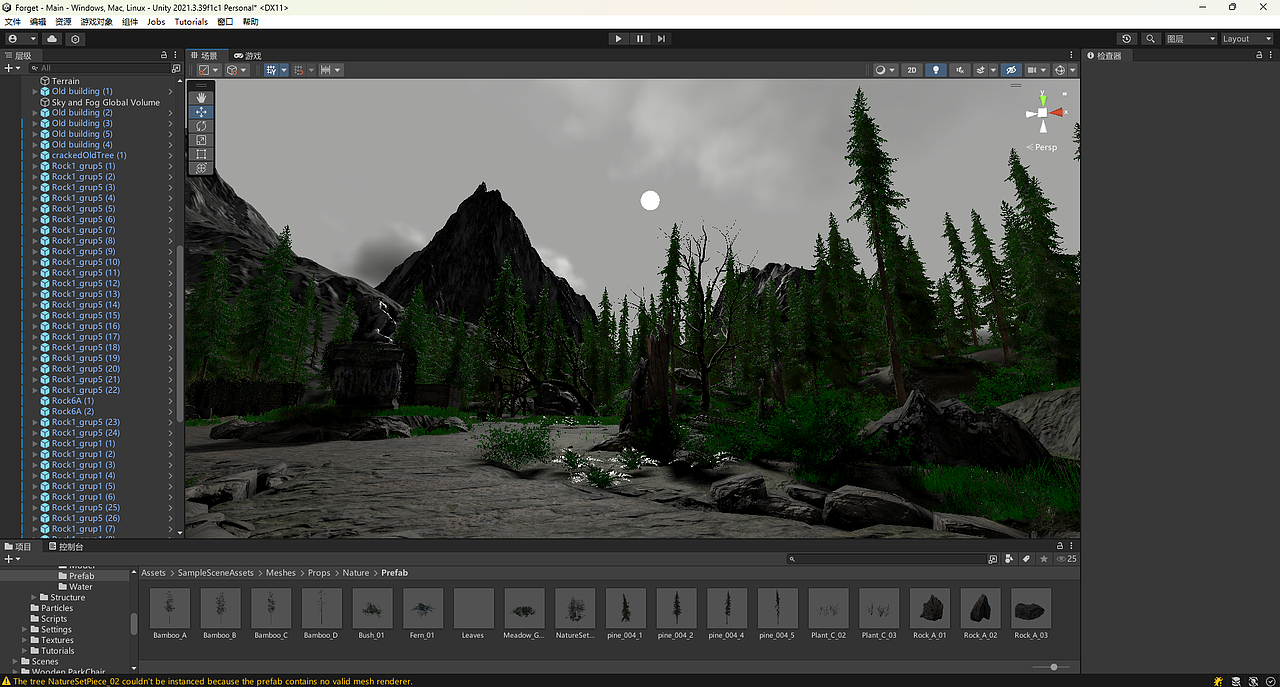The height and width of the screenshot is (687, 1280).
Task: Select the Move tool in scene overlay
Action: point(201,112)
